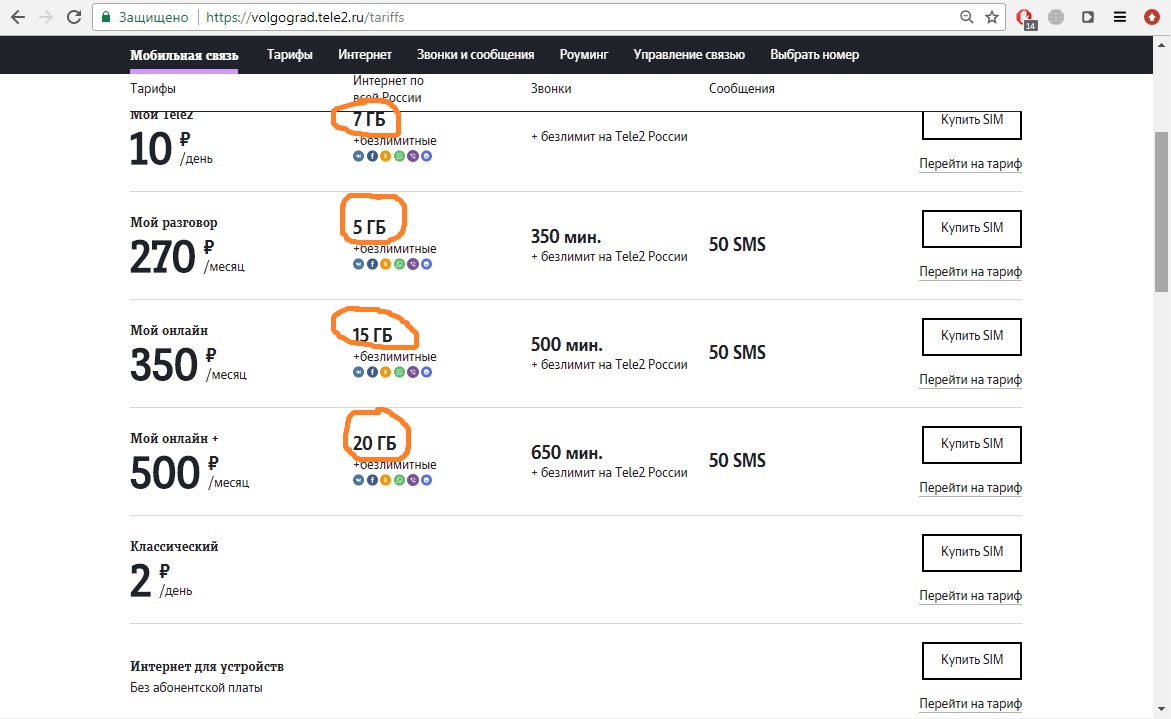Click the VK icon in Мой онлайн row
Image resolution: width=1171 pixels, height=719 pixels.
pyautogui.click(x=358, y=372)
